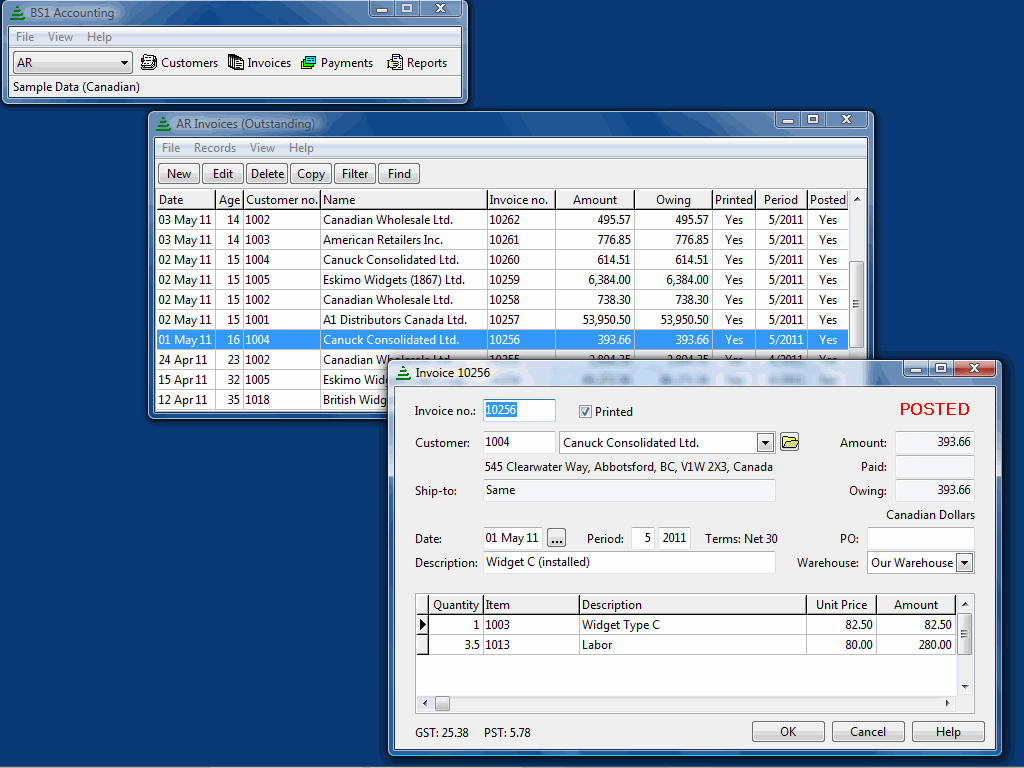Click the Filter button
Screen dimensions: 1024x768
tap(355, 174)
